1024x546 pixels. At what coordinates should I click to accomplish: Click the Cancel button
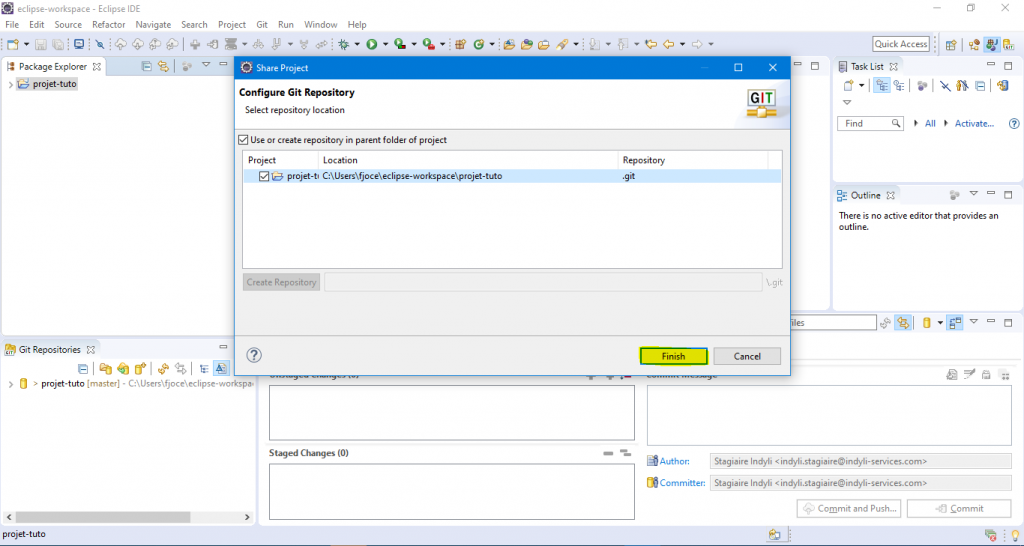[x=747, y=356]
